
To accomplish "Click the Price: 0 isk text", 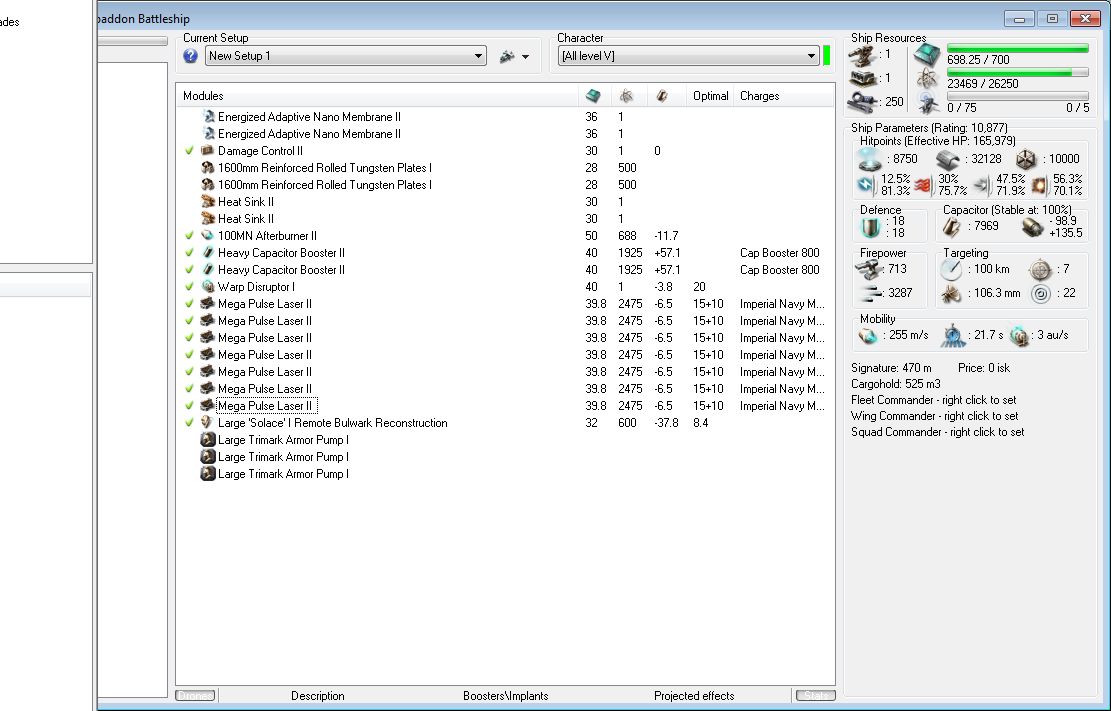I will pyautogui.click(x=983, y=368).
